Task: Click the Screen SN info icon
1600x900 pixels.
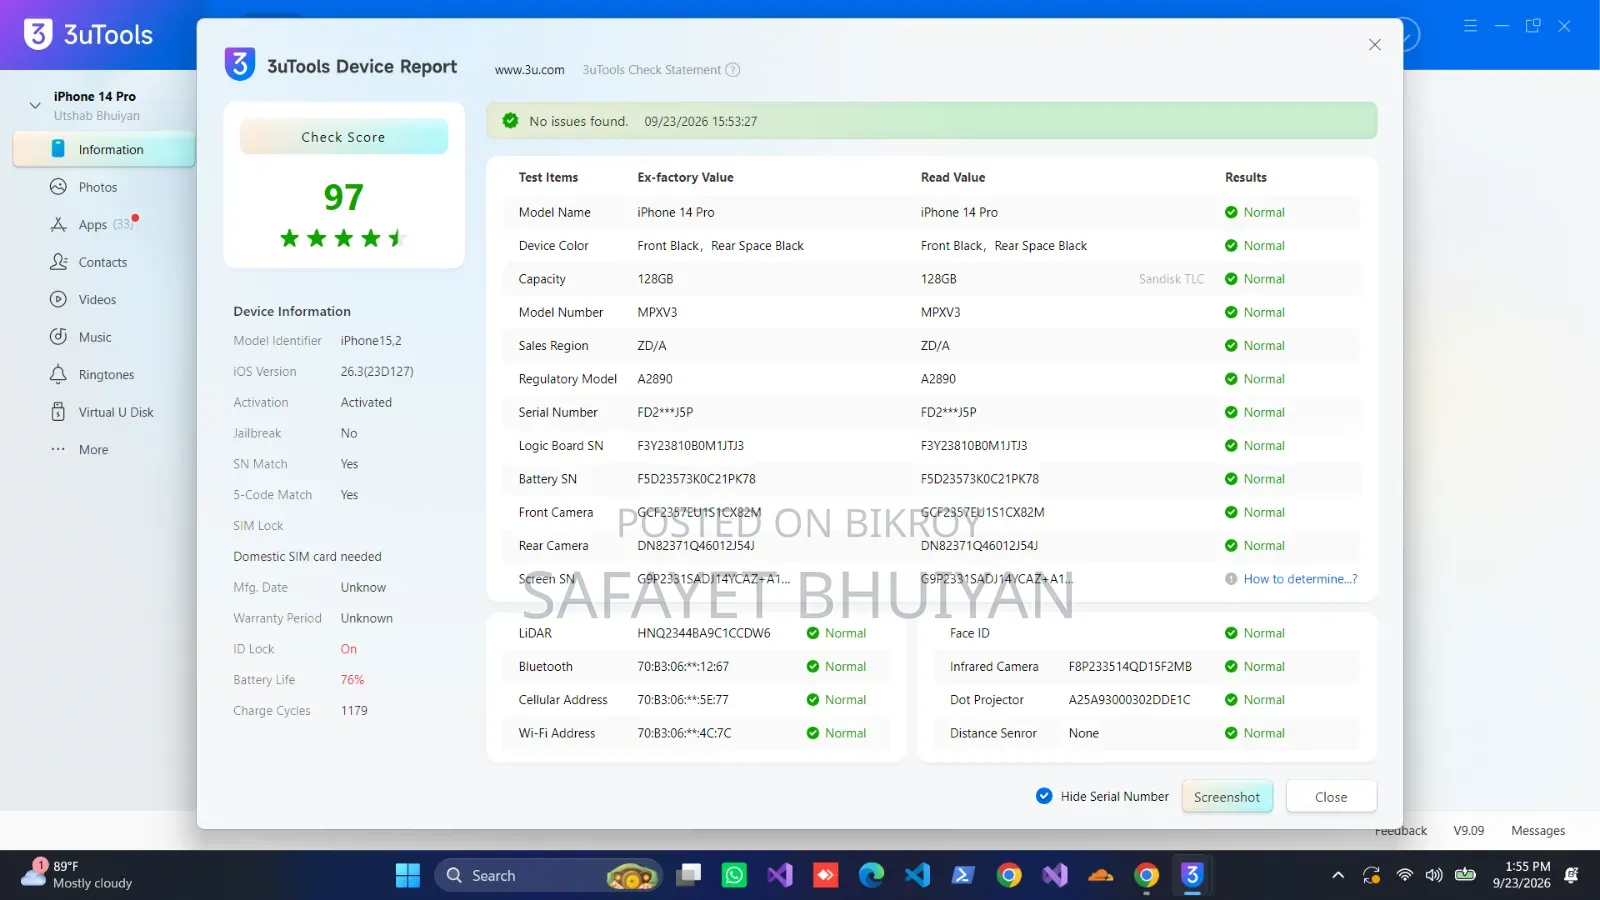Action: pyautogui.click(x=1231, y=579)
